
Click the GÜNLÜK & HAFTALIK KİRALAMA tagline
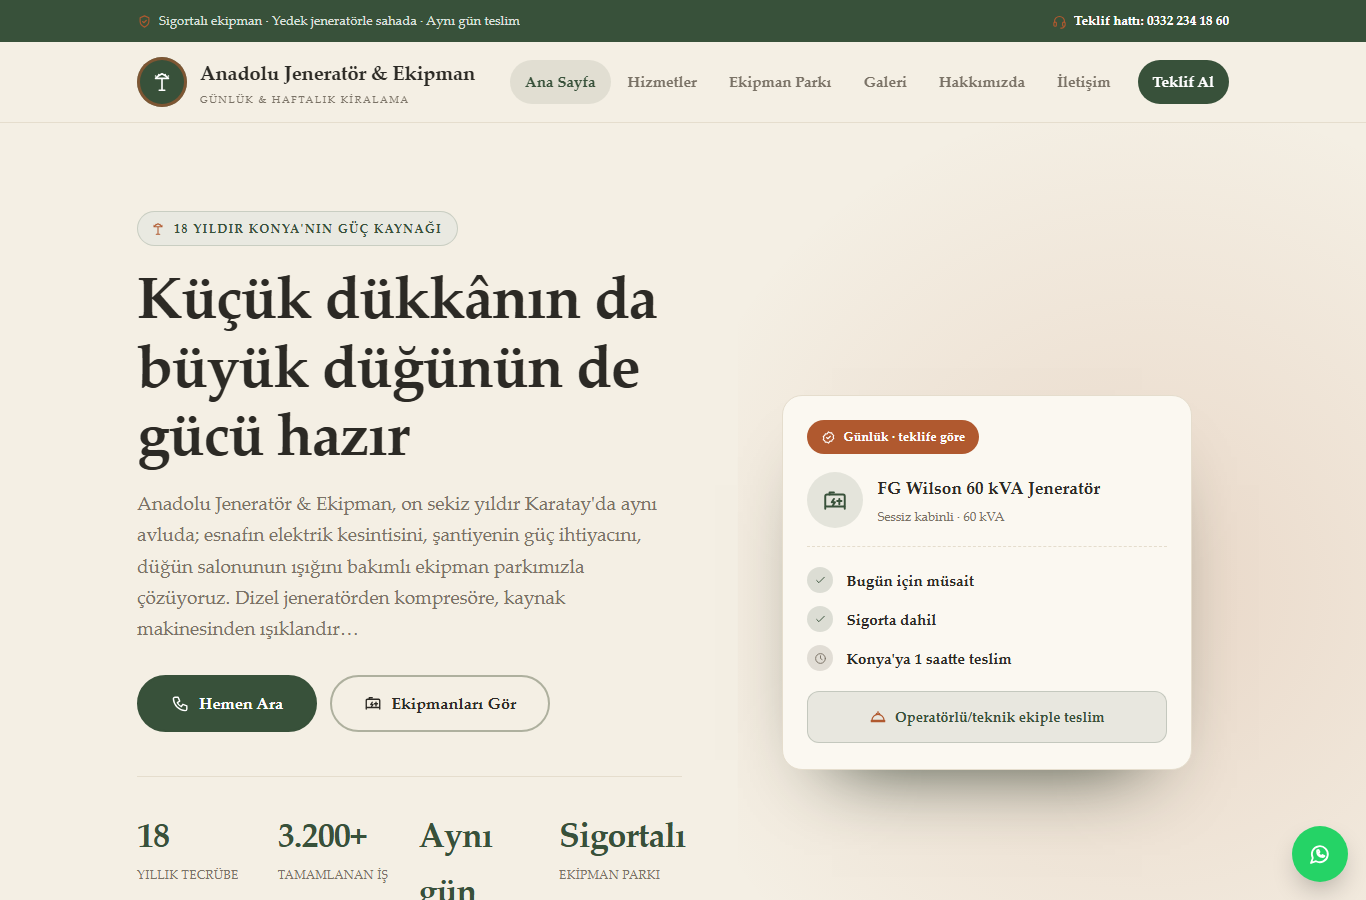coord(304,100)
